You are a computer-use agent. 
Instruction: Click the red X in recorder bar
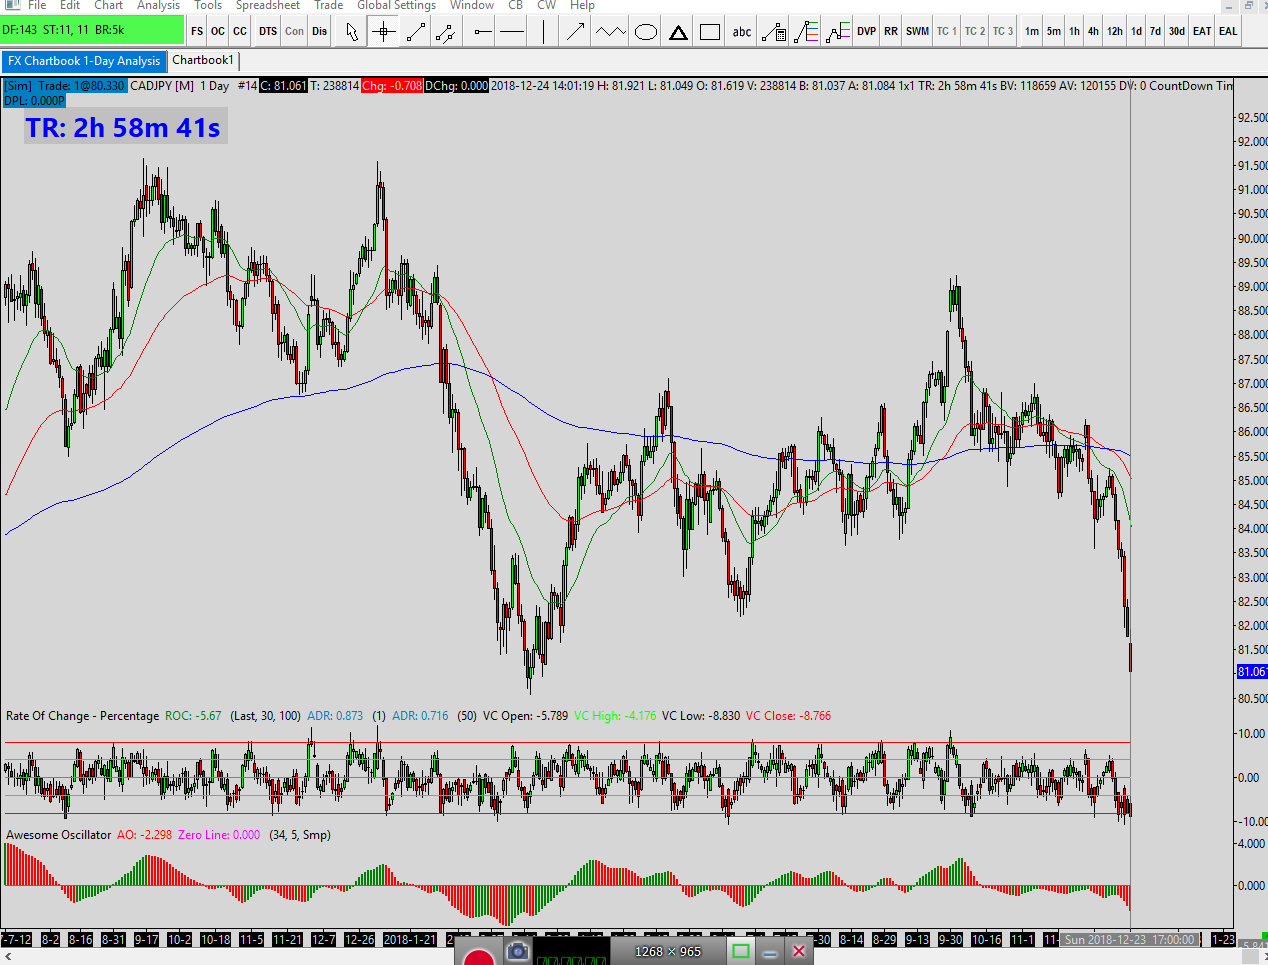(799, 951)
